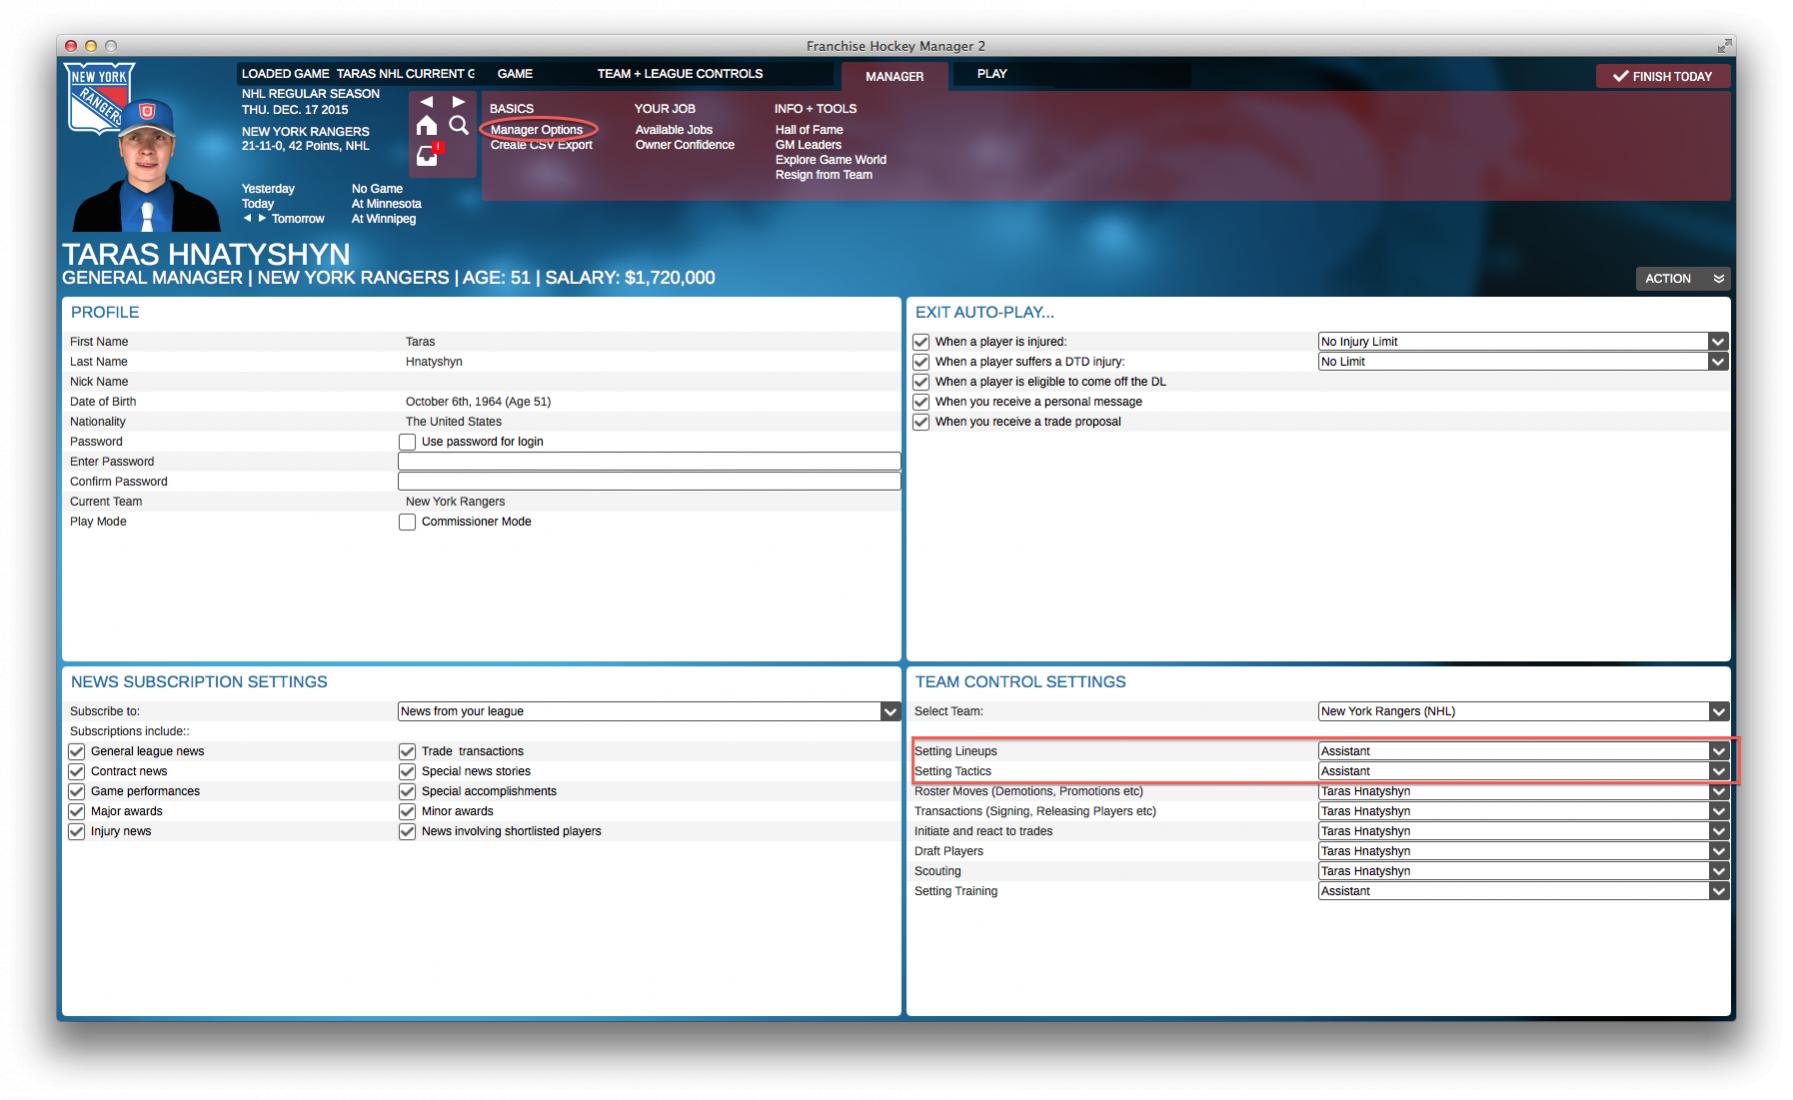The image size is (1793, 1100).
Task: Go forward with the right navigation arrow
Action: [x=459, y=102]
